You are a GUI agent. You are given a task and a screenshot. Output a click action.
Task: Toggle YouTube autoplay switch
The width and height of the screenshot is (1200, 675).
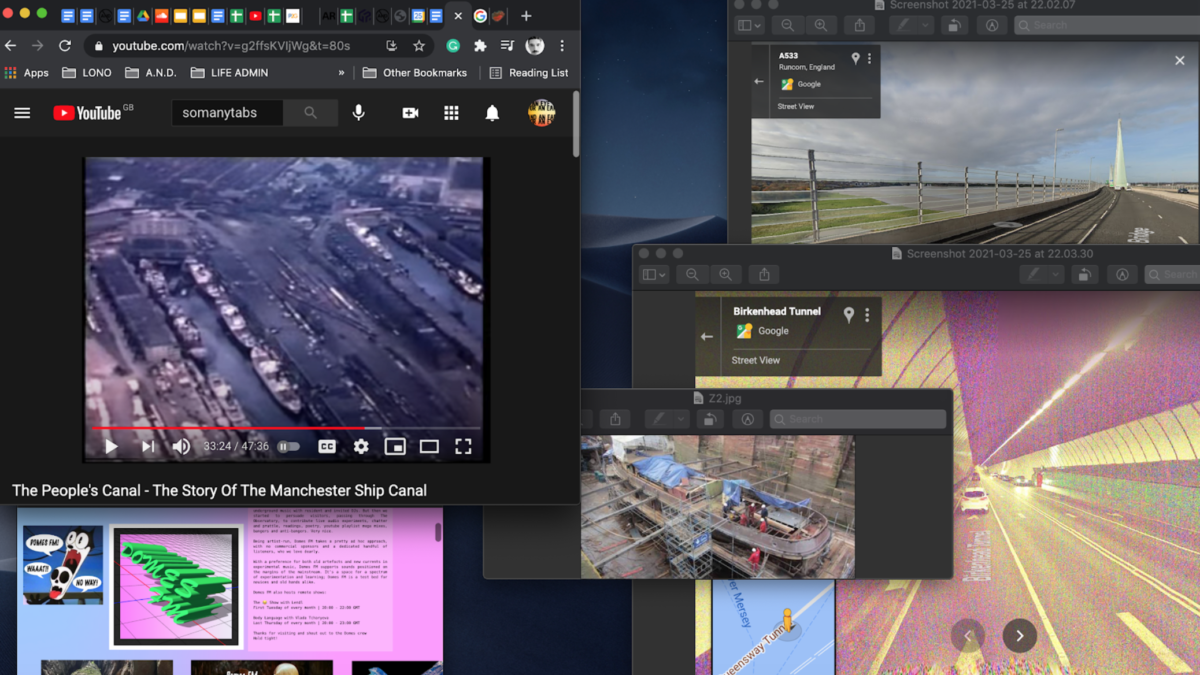(288, 447)
